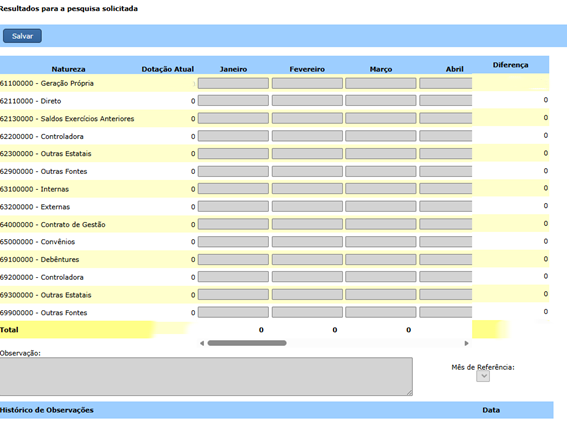Click the Abril column header

pyautogui.click(x=455, y=69)
